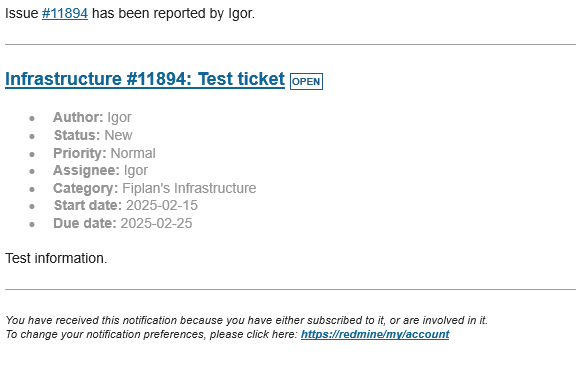Image resolution: width=576 pixels, height=383 pixels.
Task: Click the bullet point beside Due date
Action: pyautogui.click(x=32, y=224)
